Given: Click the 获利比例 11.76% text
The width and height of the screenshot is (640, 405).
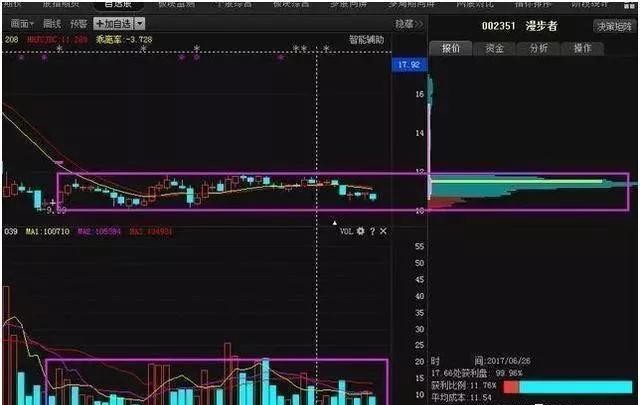Looking at the screenshot, I should tap(464, 385).
